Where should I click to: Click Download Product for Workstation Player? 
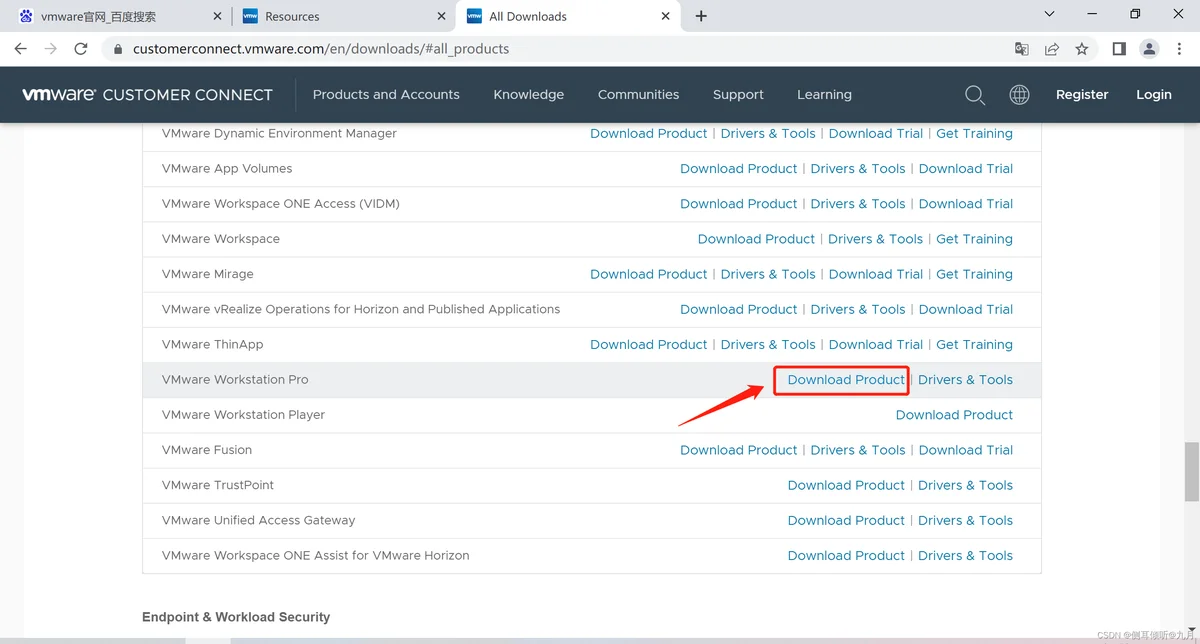pos(954,415)
